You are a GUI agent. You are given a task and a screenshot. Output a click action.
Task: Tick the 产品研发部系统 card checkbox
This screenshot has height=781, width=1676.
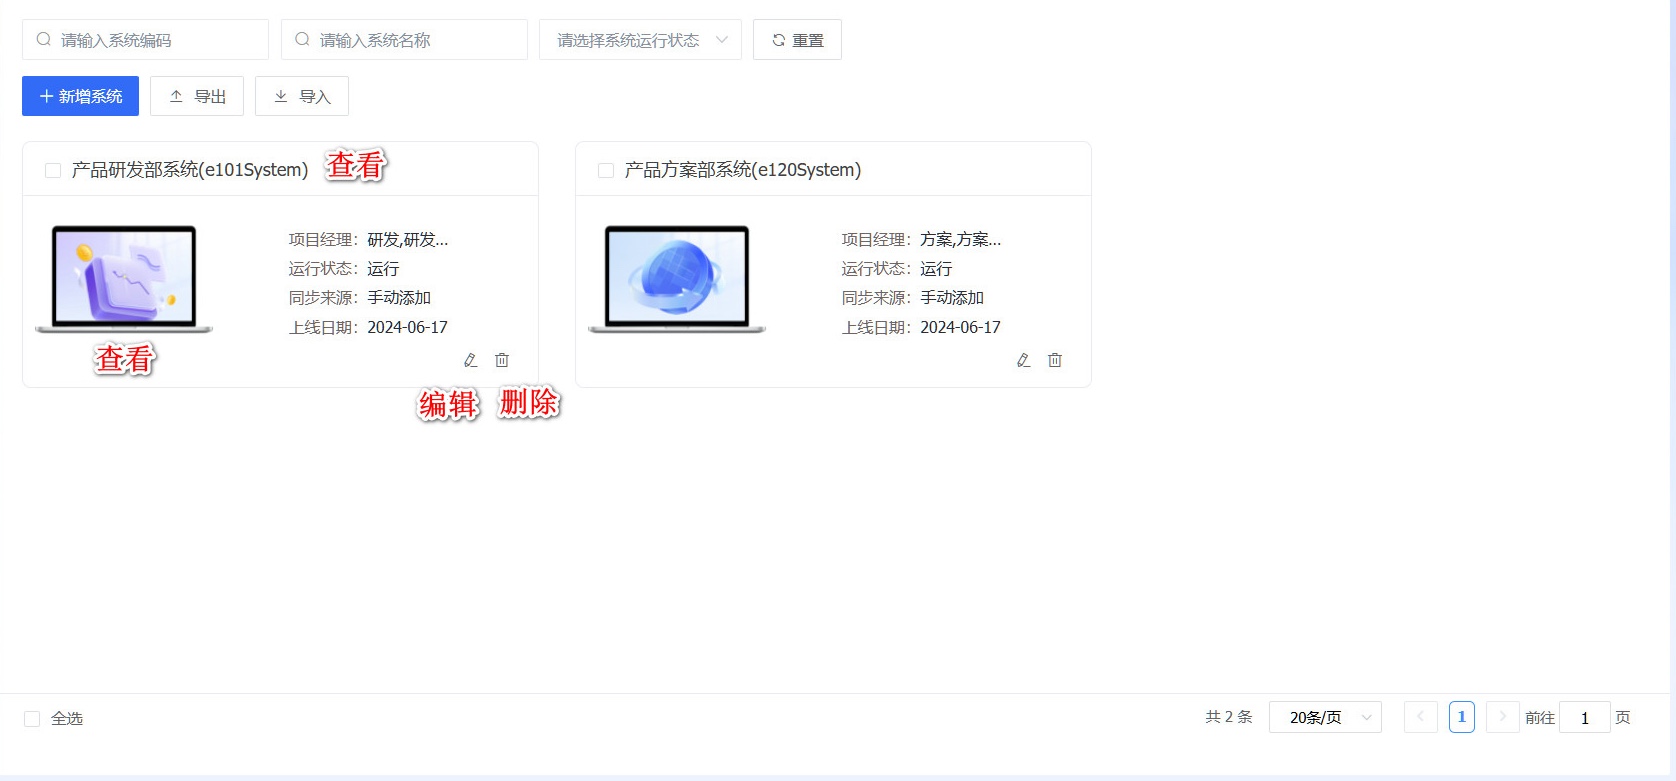[53, 171]
